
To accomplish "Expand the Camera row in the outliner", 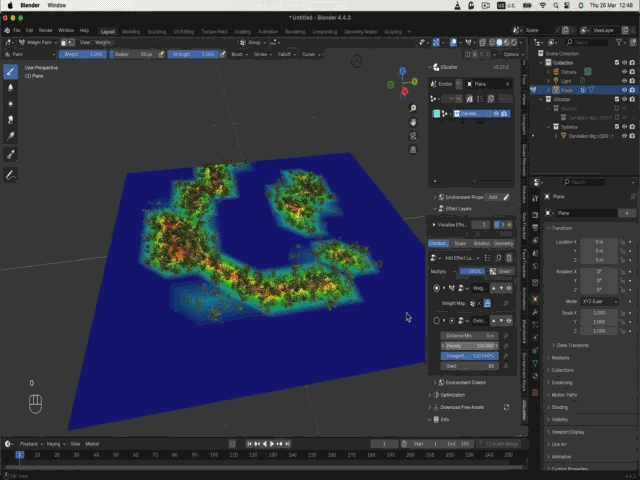I will [x=549, y=72].
